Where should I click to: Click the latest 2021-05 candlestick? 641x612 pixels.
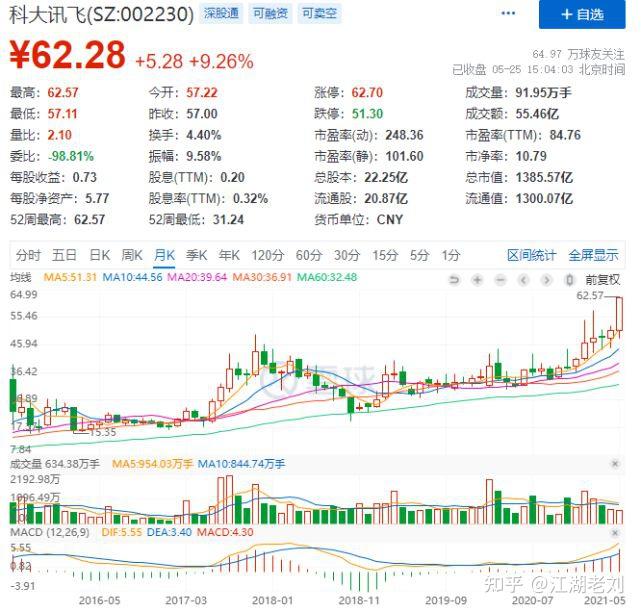click(619, 315)
